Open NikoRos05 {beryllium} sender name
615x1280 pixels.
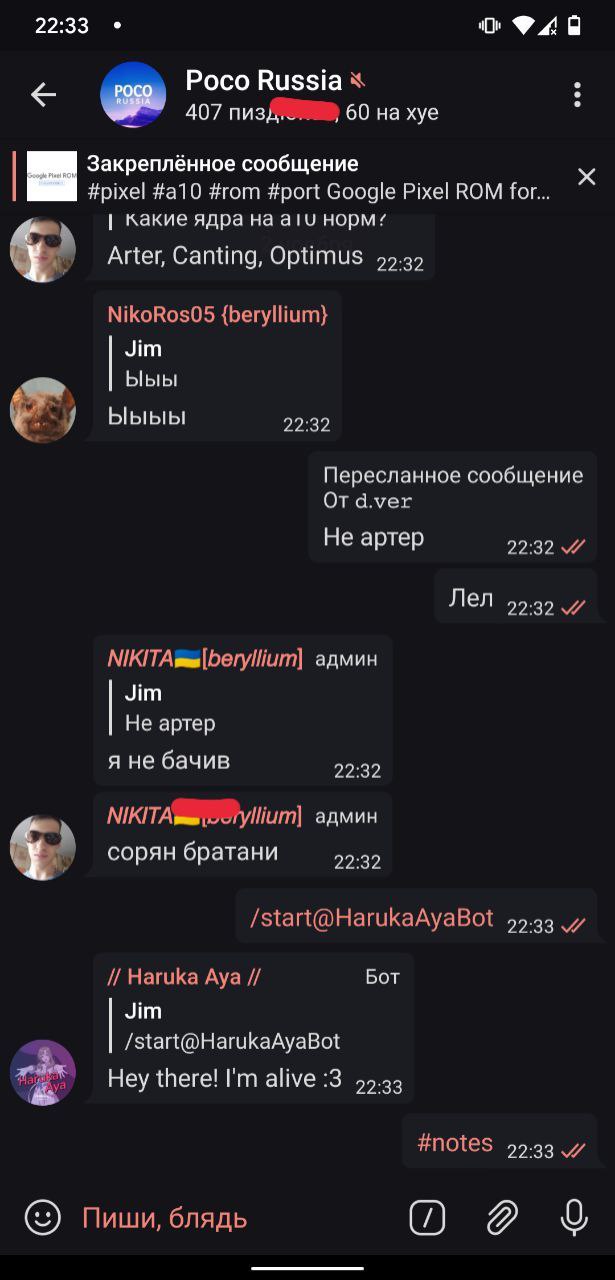click(218, 314)
